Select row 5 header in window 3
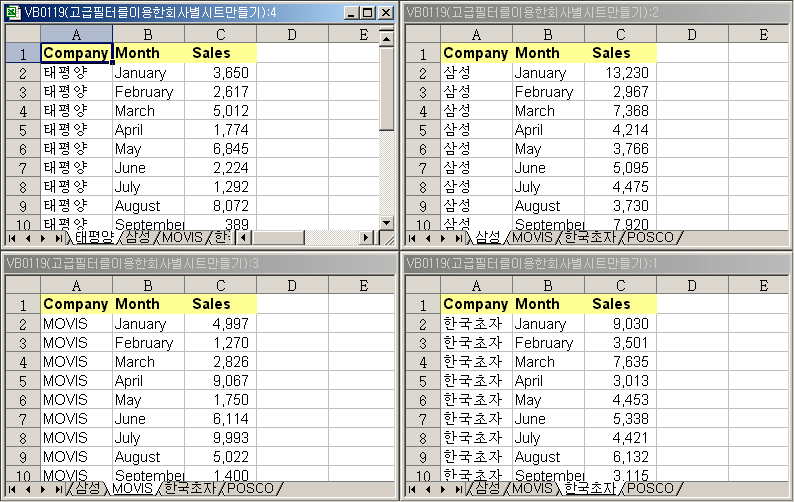The height and width of the screenshot is (502, 794). [x=23, y=381]
